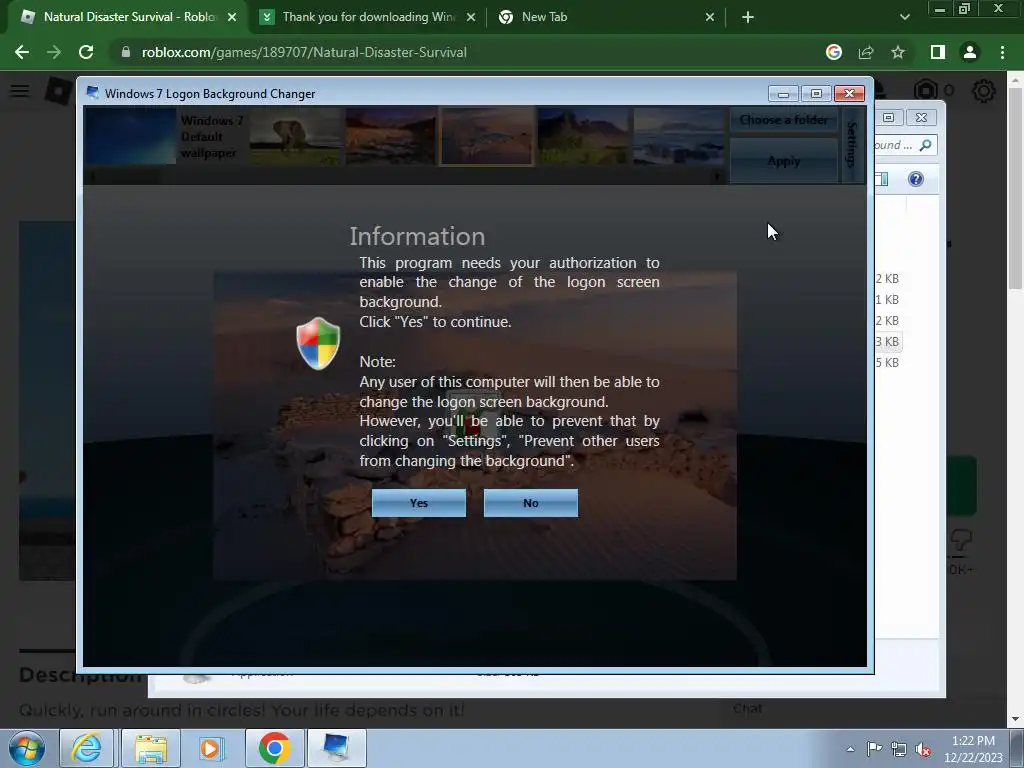This screenshot has width=1024, height=768.
Task: Open the Windows Start button
Action: pyautogui.click(x=27, y=748)
